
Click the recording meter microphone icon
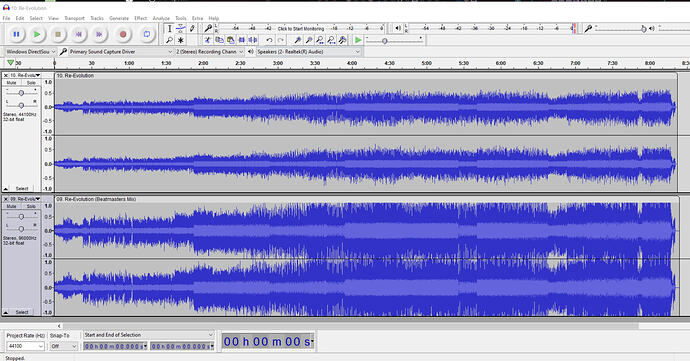[x=208, y=29]
